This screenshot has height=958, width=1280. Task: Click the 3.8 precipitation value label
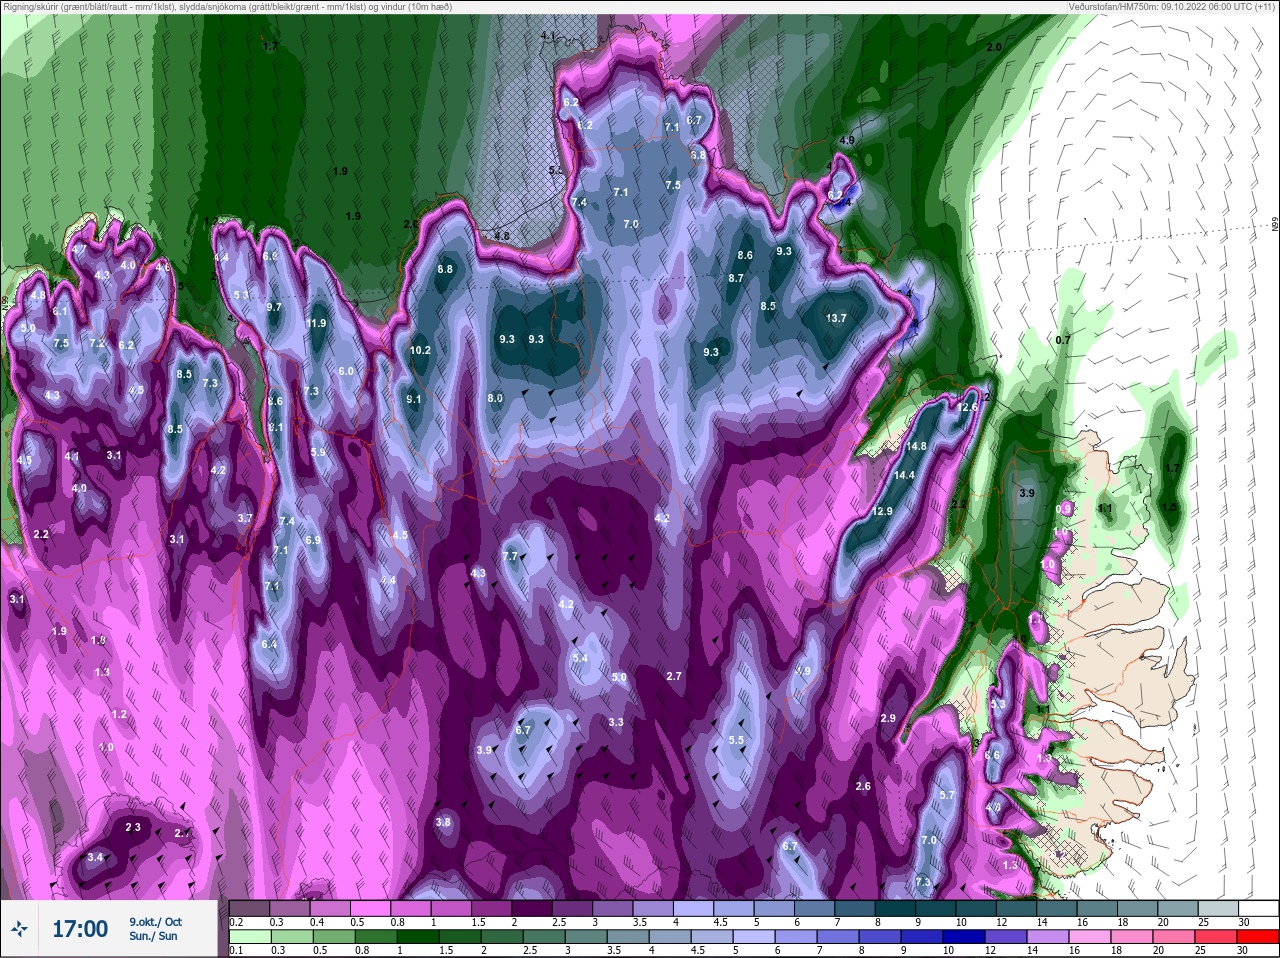click(x=443, y=822)
